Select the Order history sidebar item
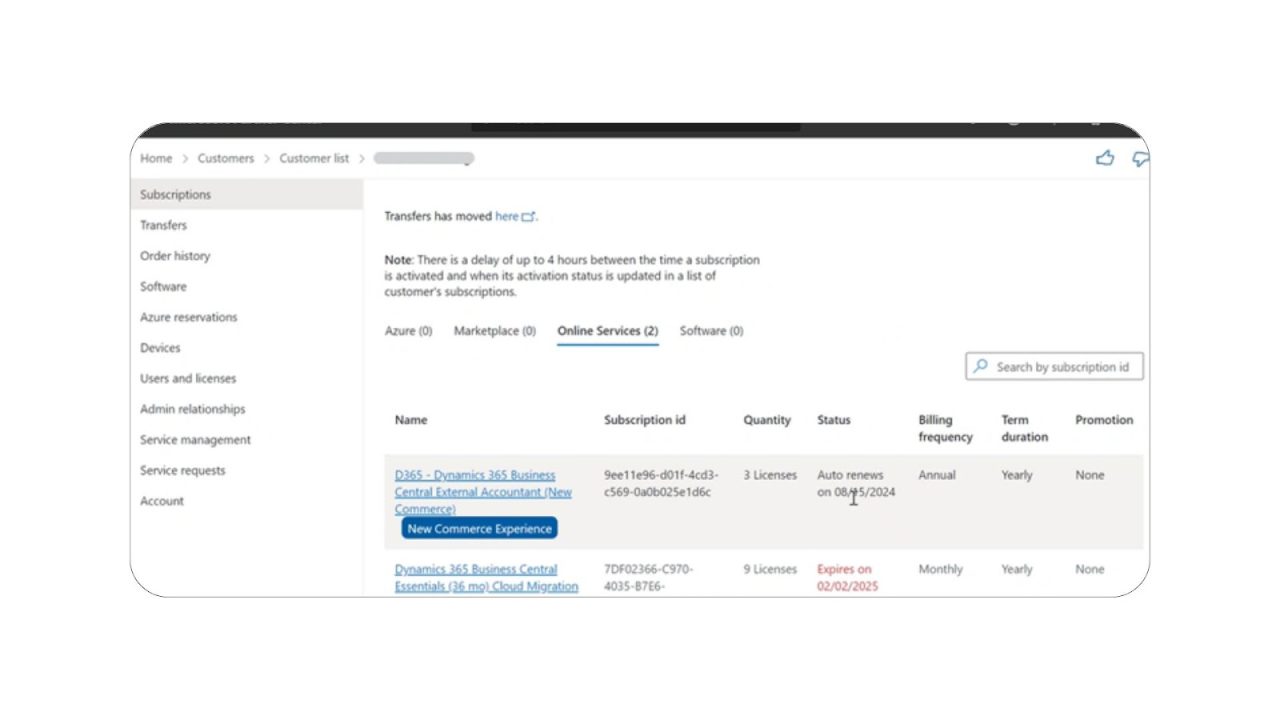 click(x=175, y=256)
